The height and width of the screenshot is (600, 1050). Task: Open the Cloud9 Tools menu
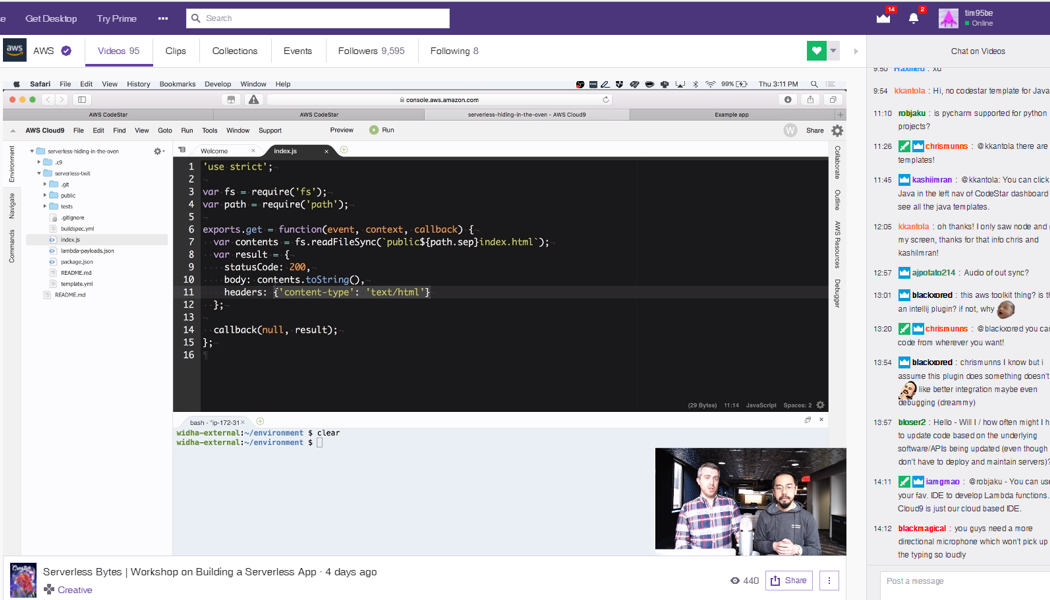pyautogui.click(x=210, y=131)
